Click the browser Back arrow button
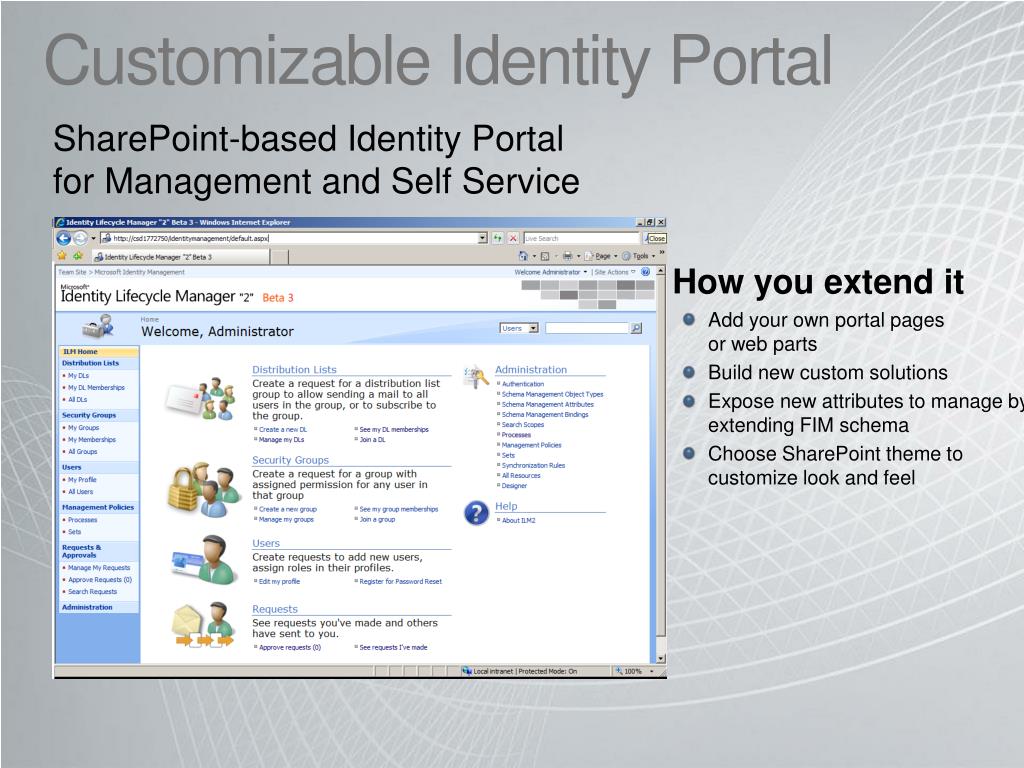 [63, 238]
